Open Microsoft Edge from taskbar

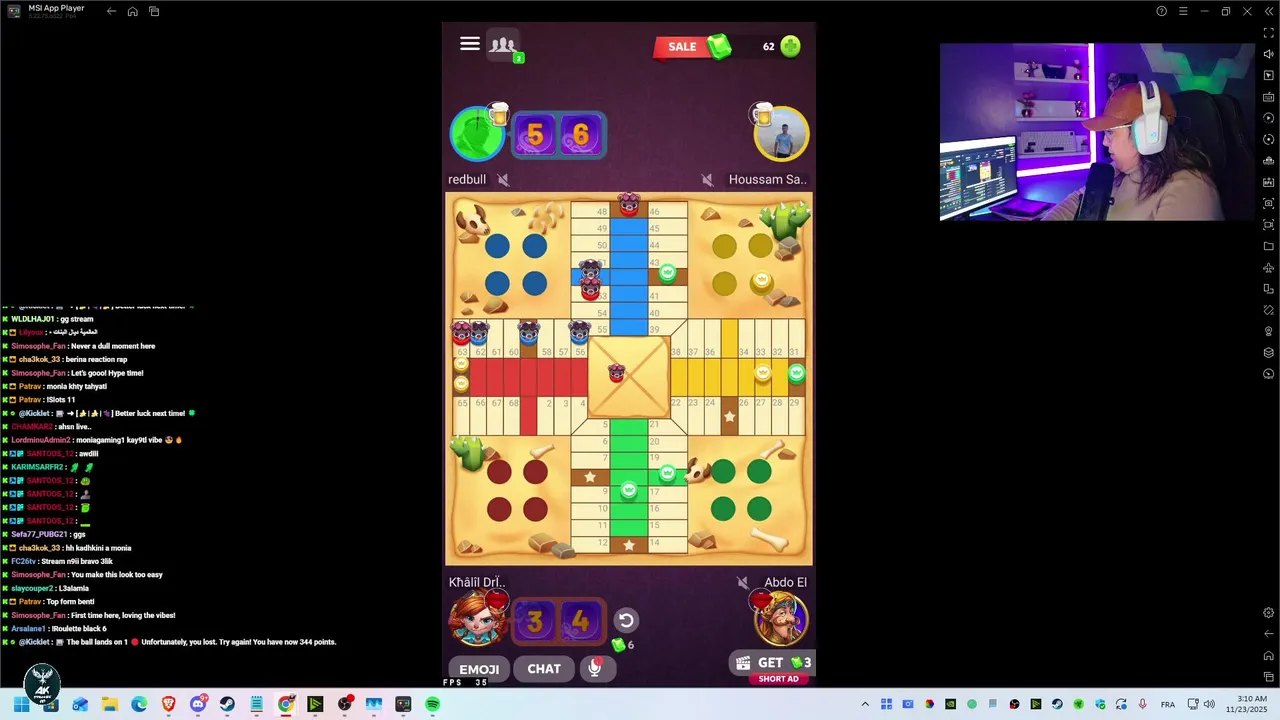(x=138, y=704)
